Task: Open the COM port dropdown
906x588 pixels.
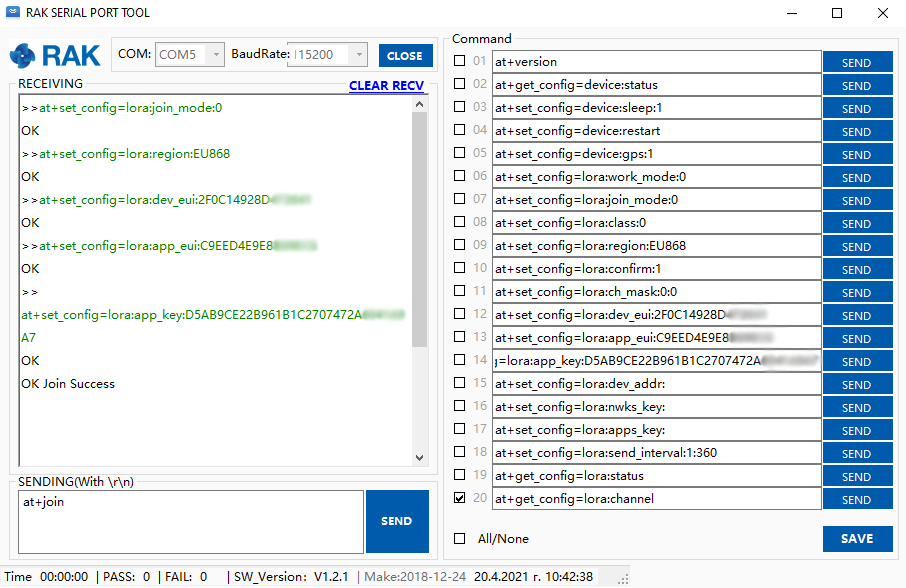Action: pos(215,55)
